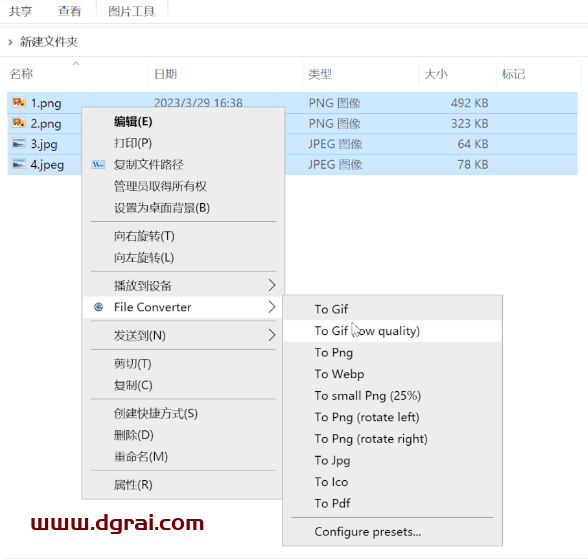Expand the File Converter submenu arrow

pos(272,307)
